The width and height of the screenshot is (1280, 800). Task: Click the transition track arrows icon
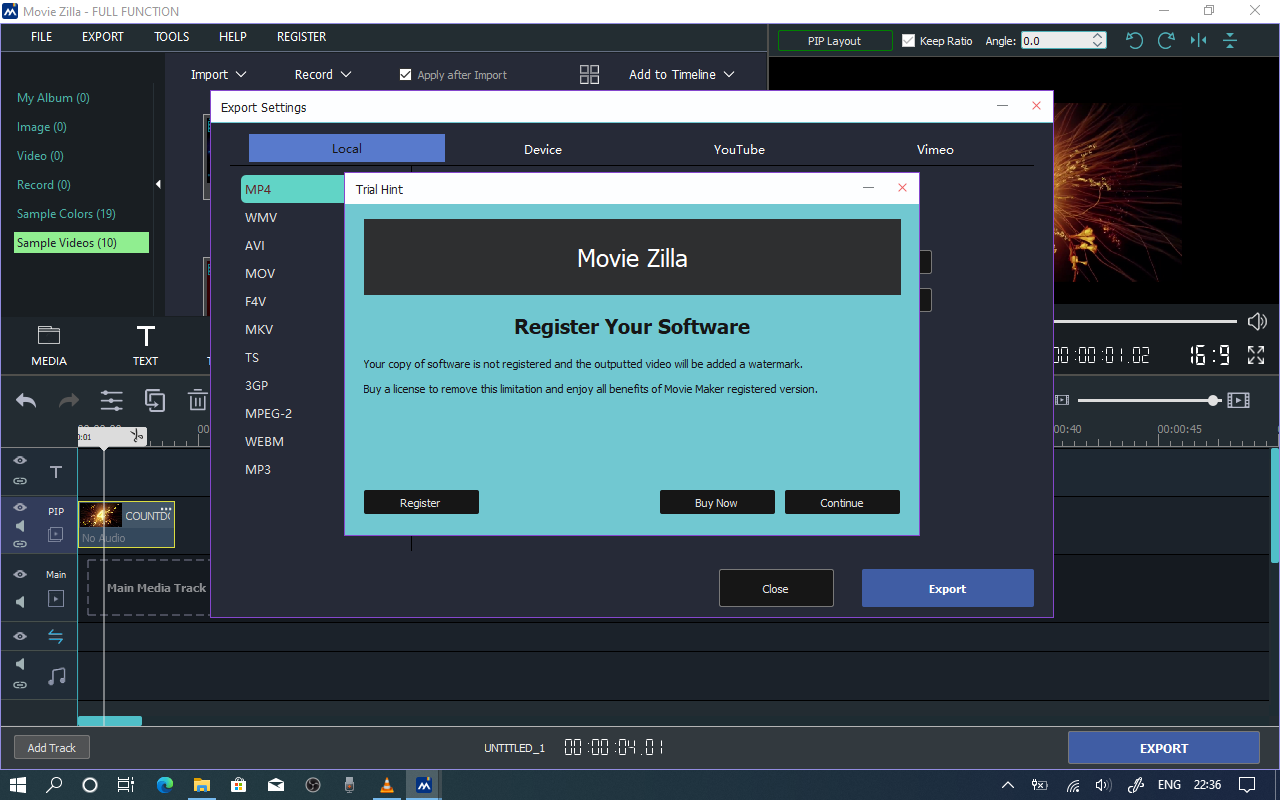pyautogui.click(x=56, y=637)
